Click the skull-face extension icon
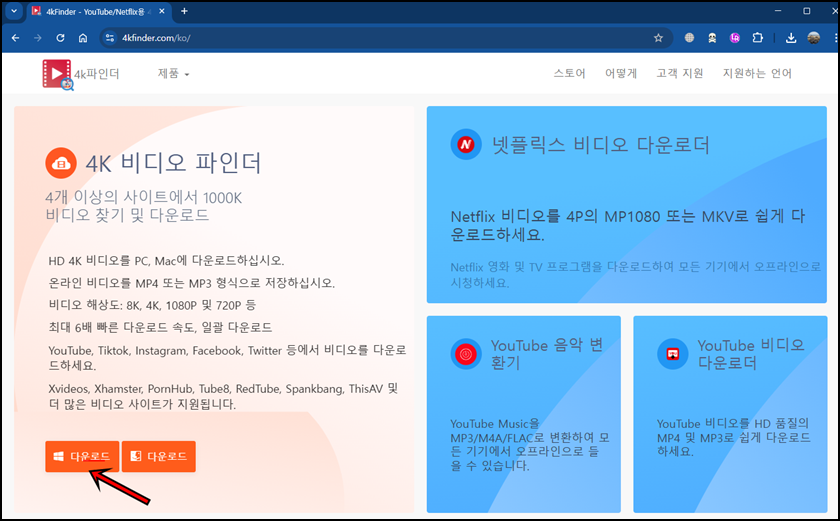The width and height of the screenshot is (840, 521). (x=712, y=38)
